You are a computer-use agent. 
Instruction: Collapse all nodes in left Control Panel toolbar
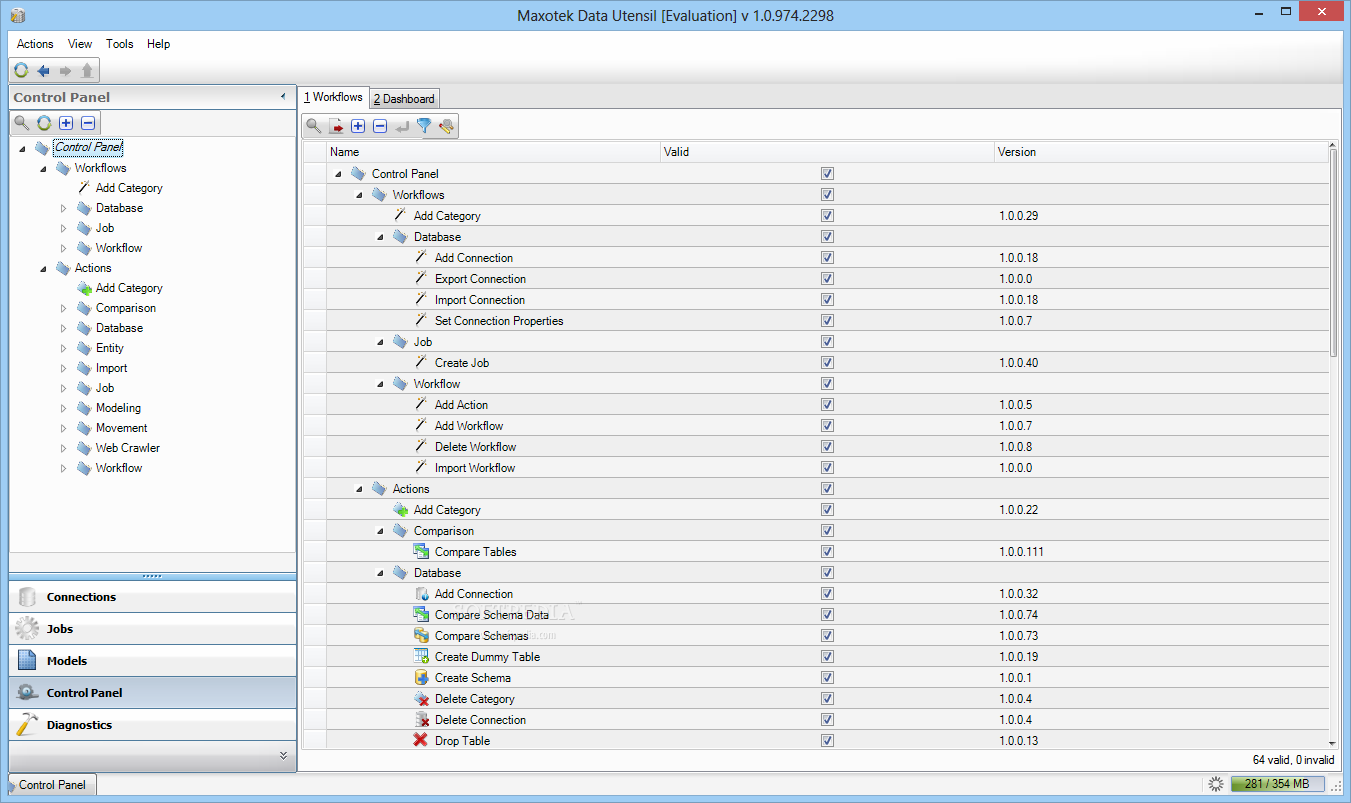tap(88, 123)
